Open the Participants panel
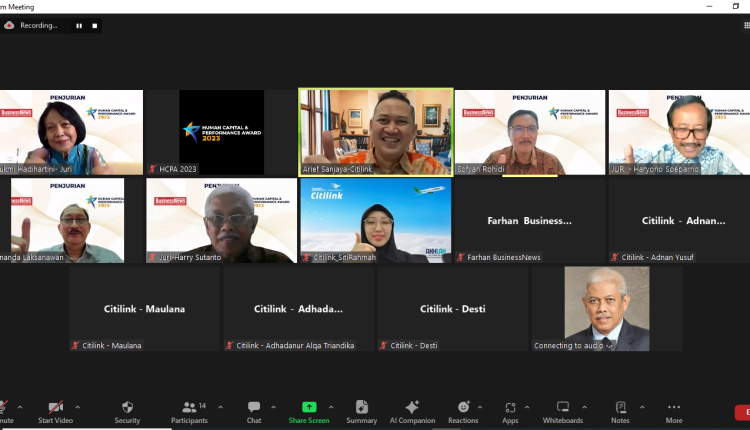Image resolution: width=750 pixels, height=430 pixels. [188, 411]
